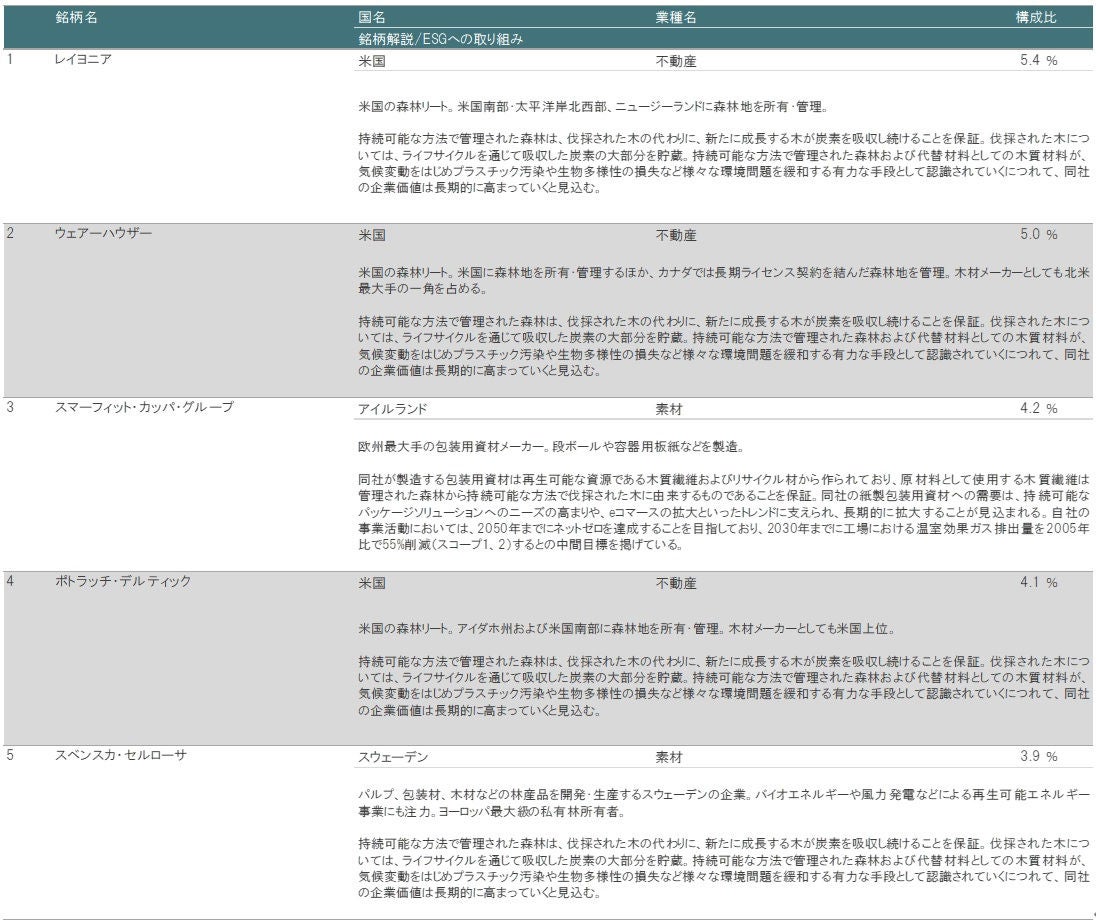Click the 構成比 column header

click(x=1037, y=18)
